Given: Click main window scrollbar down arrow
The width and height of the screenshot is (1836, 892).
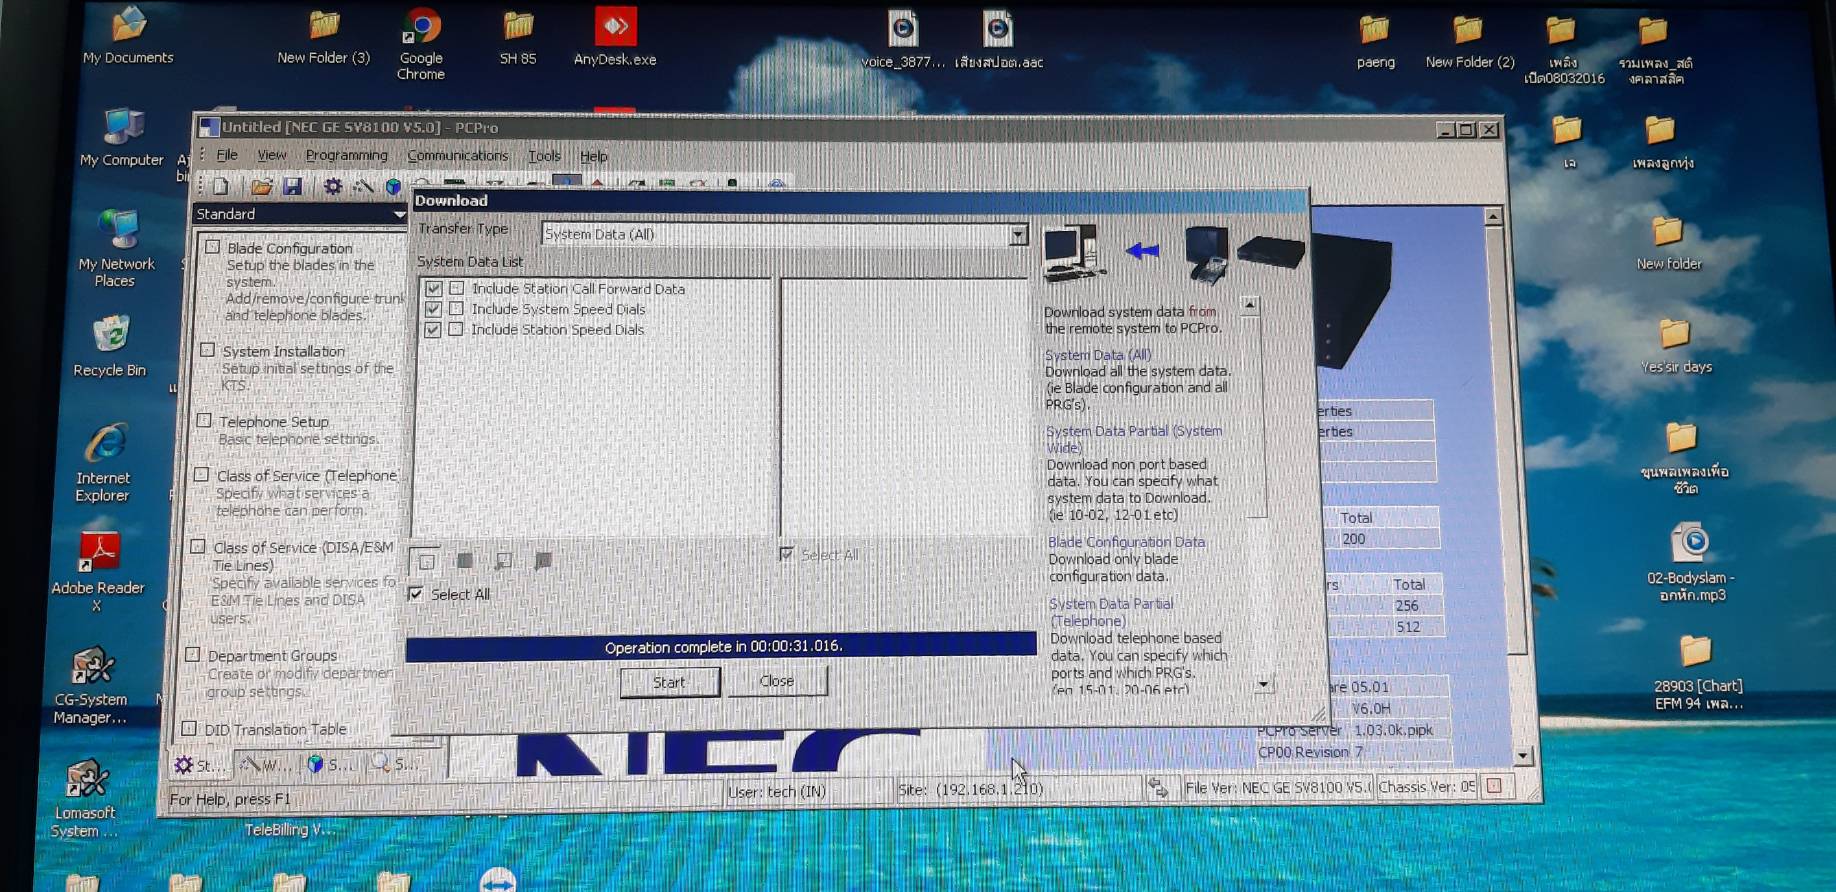Looking at the screenshot, I should (x=1522, y=756).
